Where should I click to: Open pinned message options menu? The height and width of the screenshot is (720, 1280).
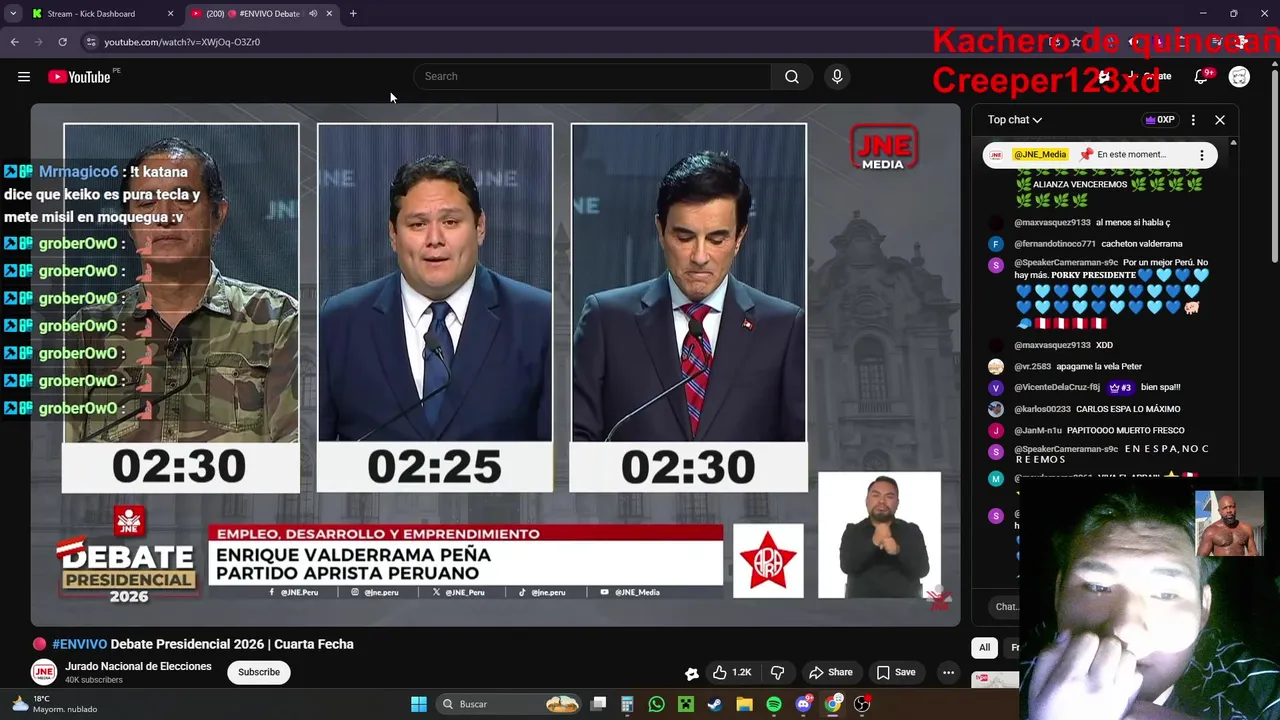tap(1202, 155)
